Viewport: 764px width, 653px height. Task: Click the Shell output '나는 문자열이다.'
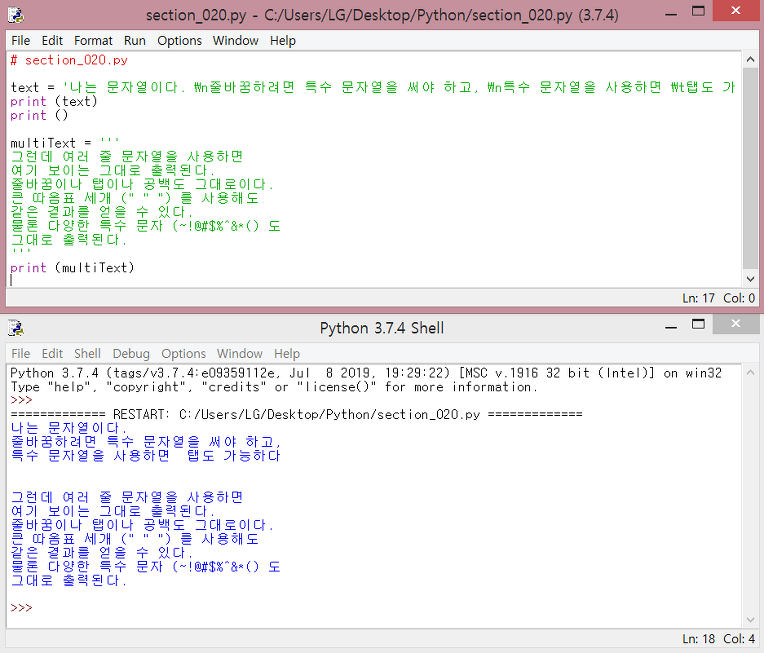point(68,428)
